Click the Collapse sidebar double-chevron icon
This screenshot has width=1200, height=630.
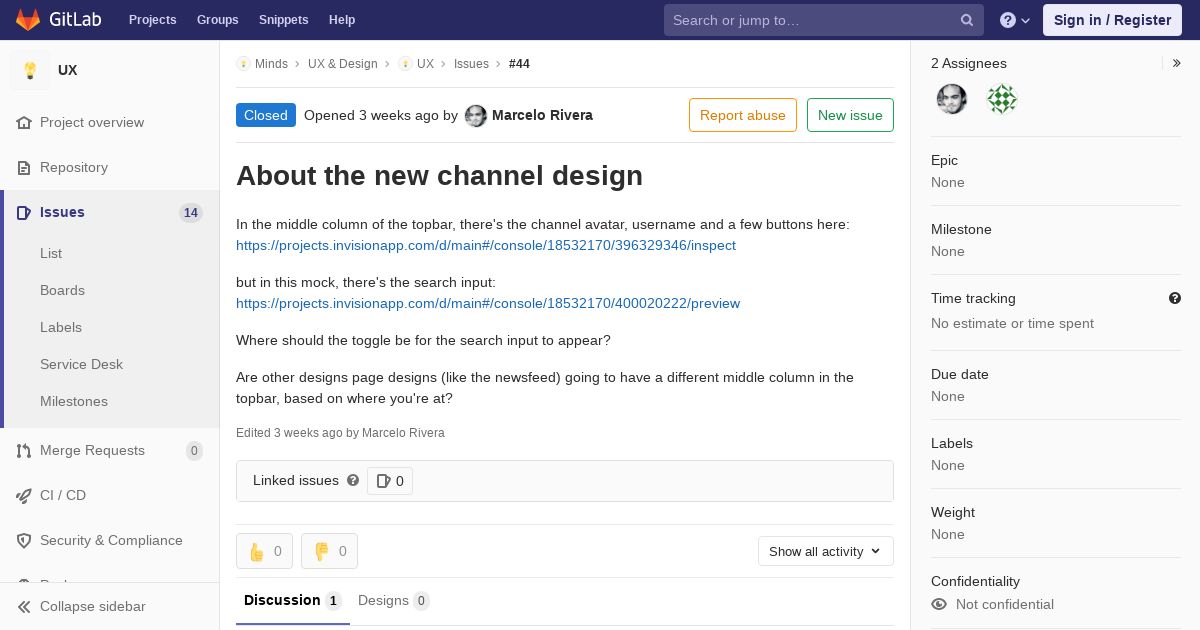pyautogui.click(x=24, y=607)
